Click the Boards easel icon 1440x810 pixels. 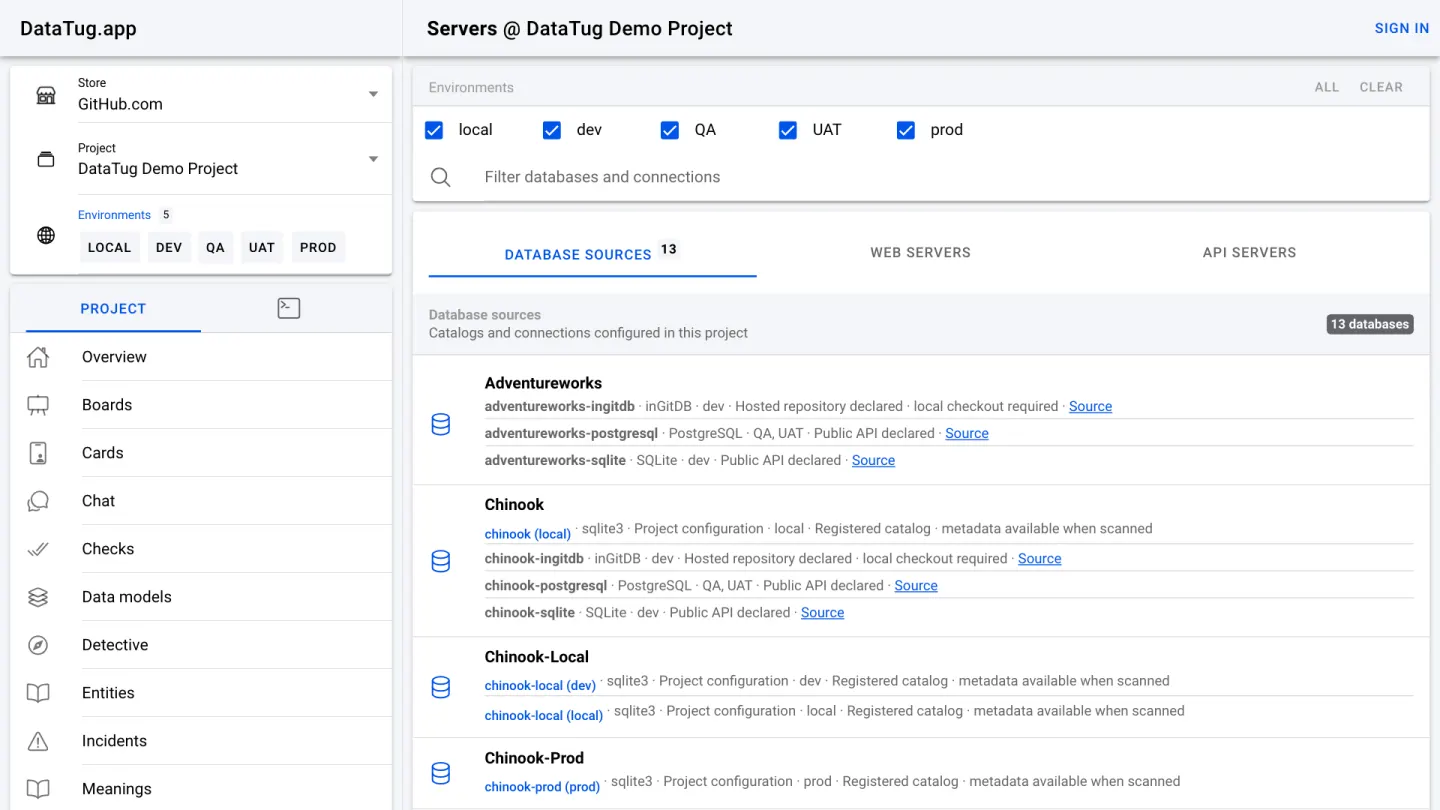[x=38, y=405]
